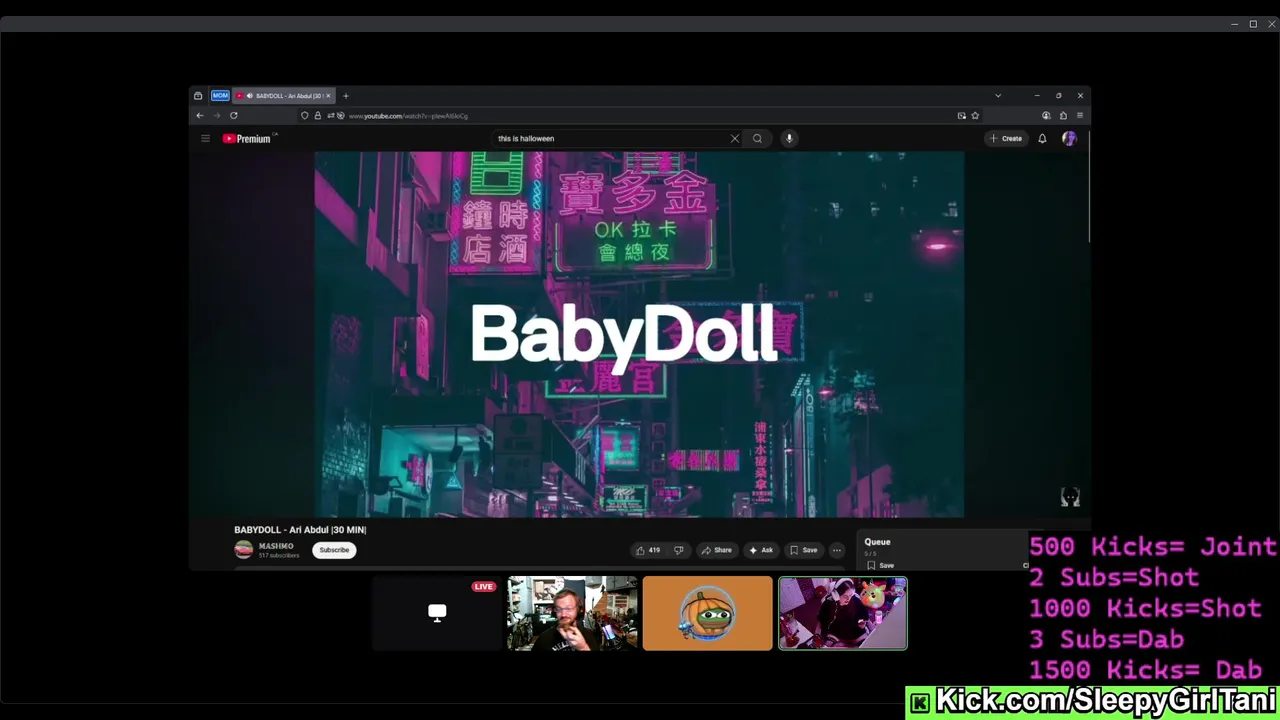Open the YouTube account avatar menu
This screenshot has height=720, width=1280.
tap(1069, 139)
